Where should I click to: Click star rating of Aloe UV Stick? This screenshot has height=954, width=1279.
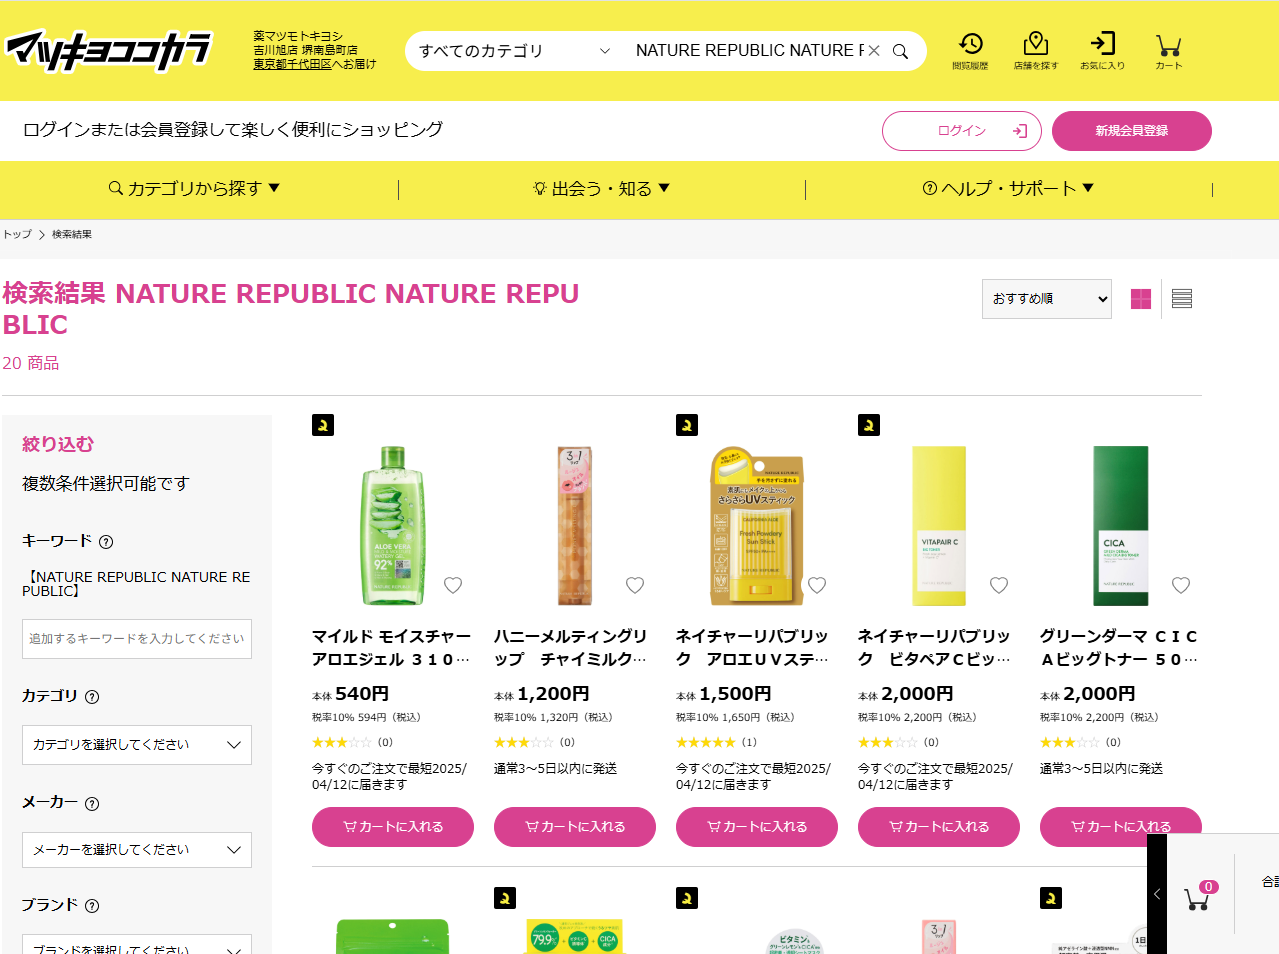tap(706, 743)
